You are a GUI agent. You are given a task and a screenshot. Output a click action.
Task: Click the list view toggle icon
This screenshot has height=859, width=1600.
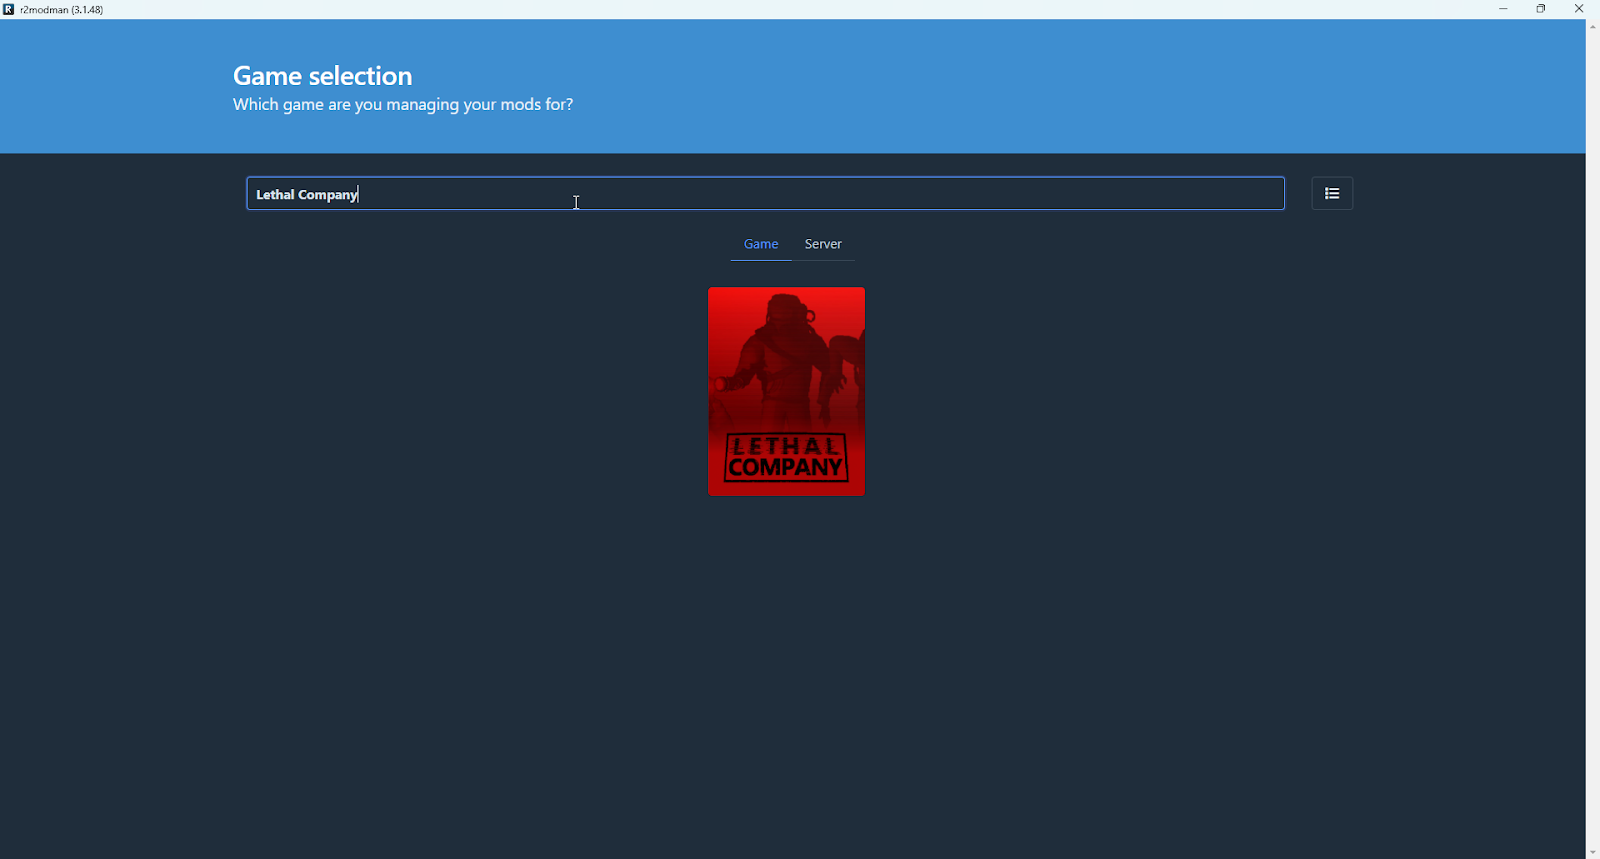(1332, 194)
